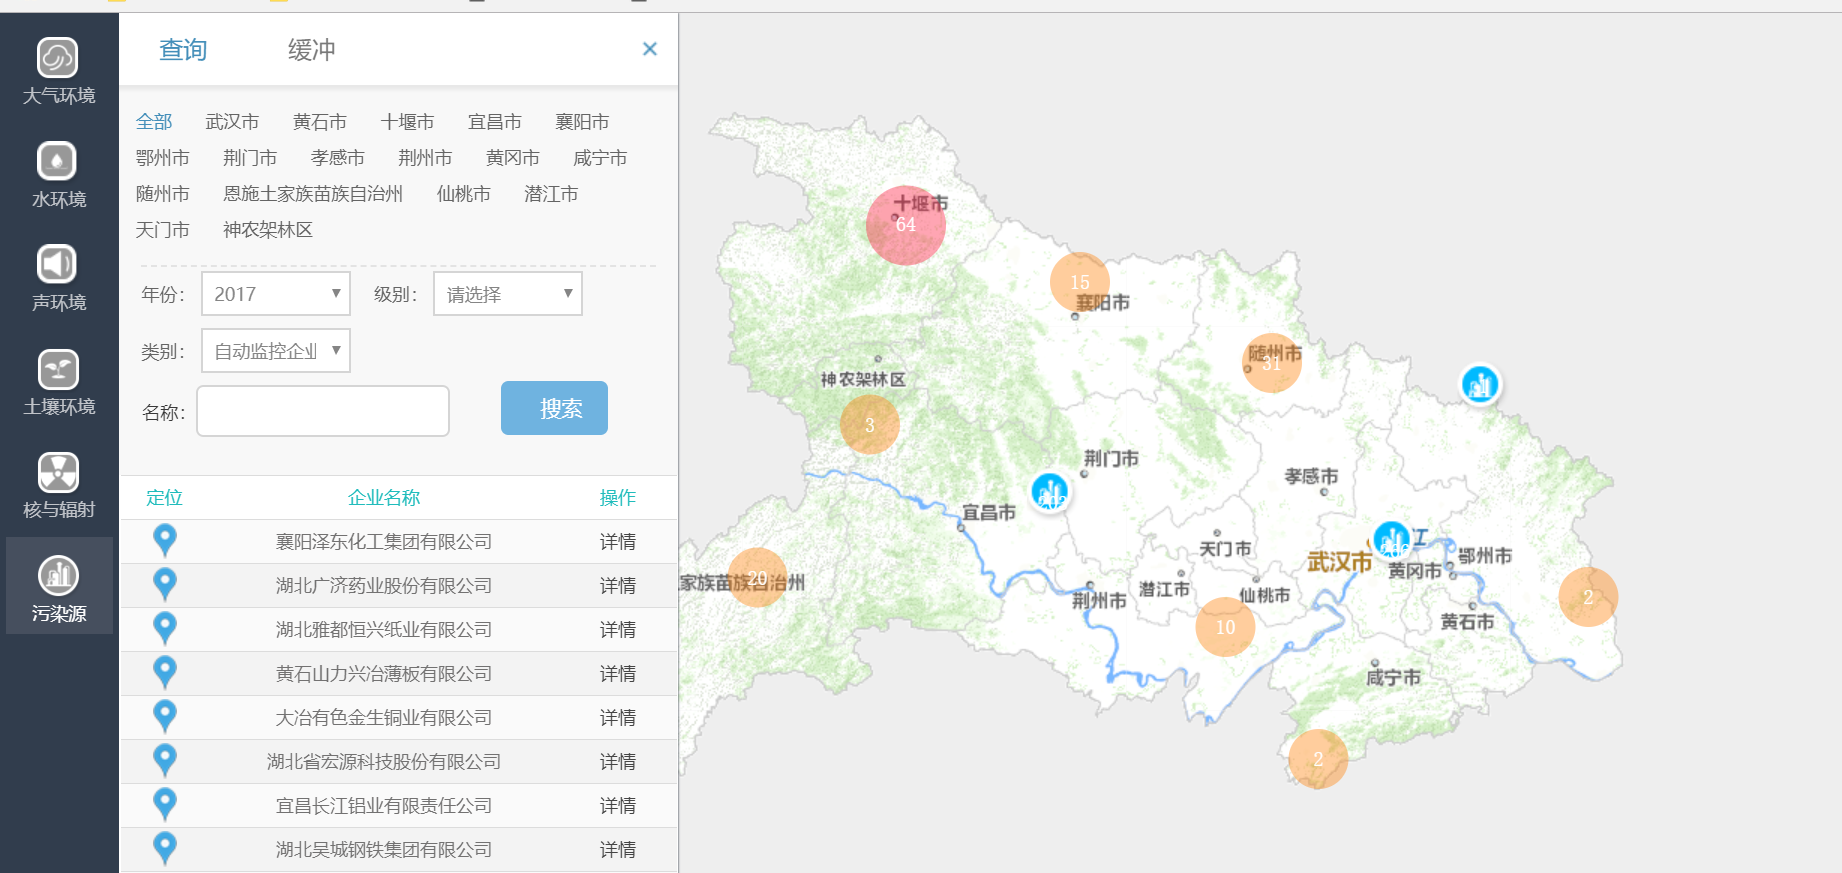The width and height of the screenshot is (1842, 873).
Task: Click the cluster marker showing 2 below 咸宁市
Action: click(1318, 759)
